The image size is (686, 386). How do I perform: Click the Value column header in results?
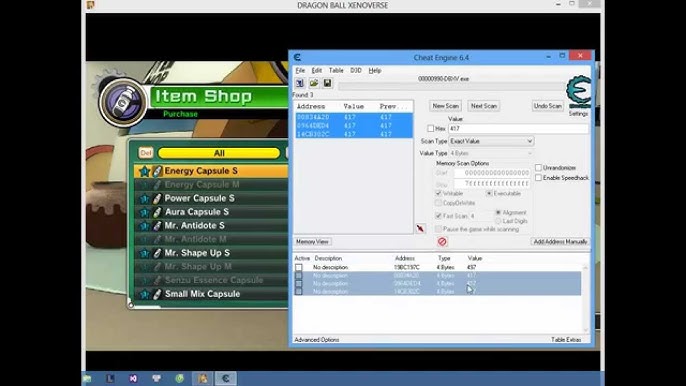tap(354, 106)
